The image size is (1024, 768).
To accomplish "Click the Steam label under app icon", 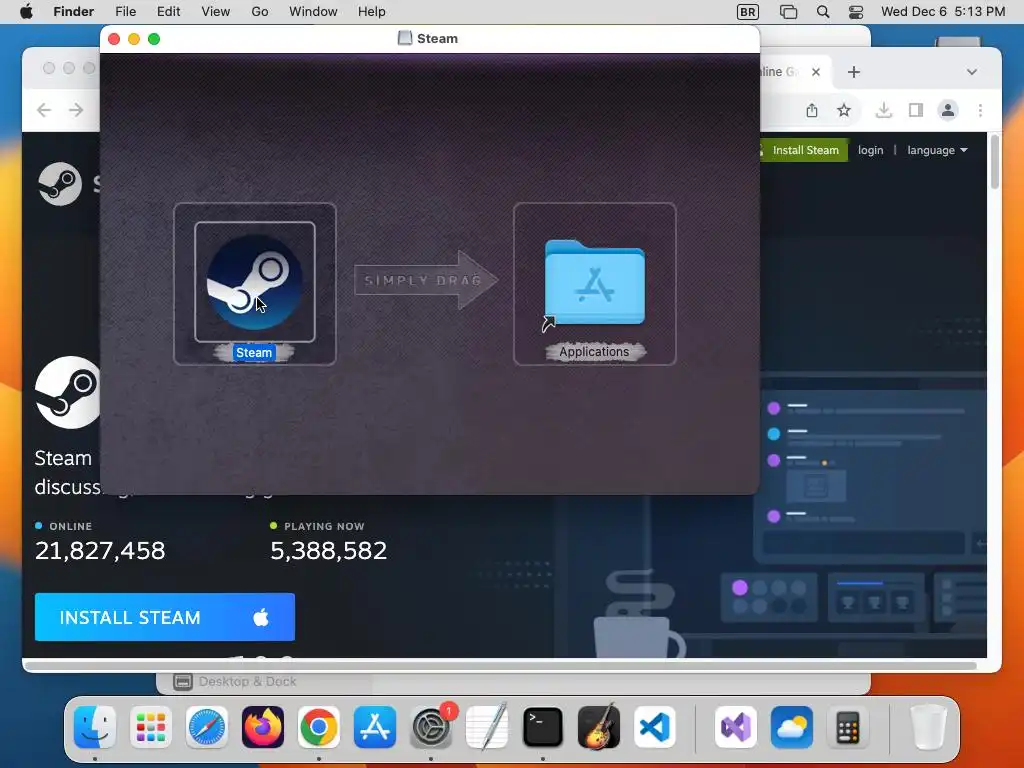I will tap(254, 353).
